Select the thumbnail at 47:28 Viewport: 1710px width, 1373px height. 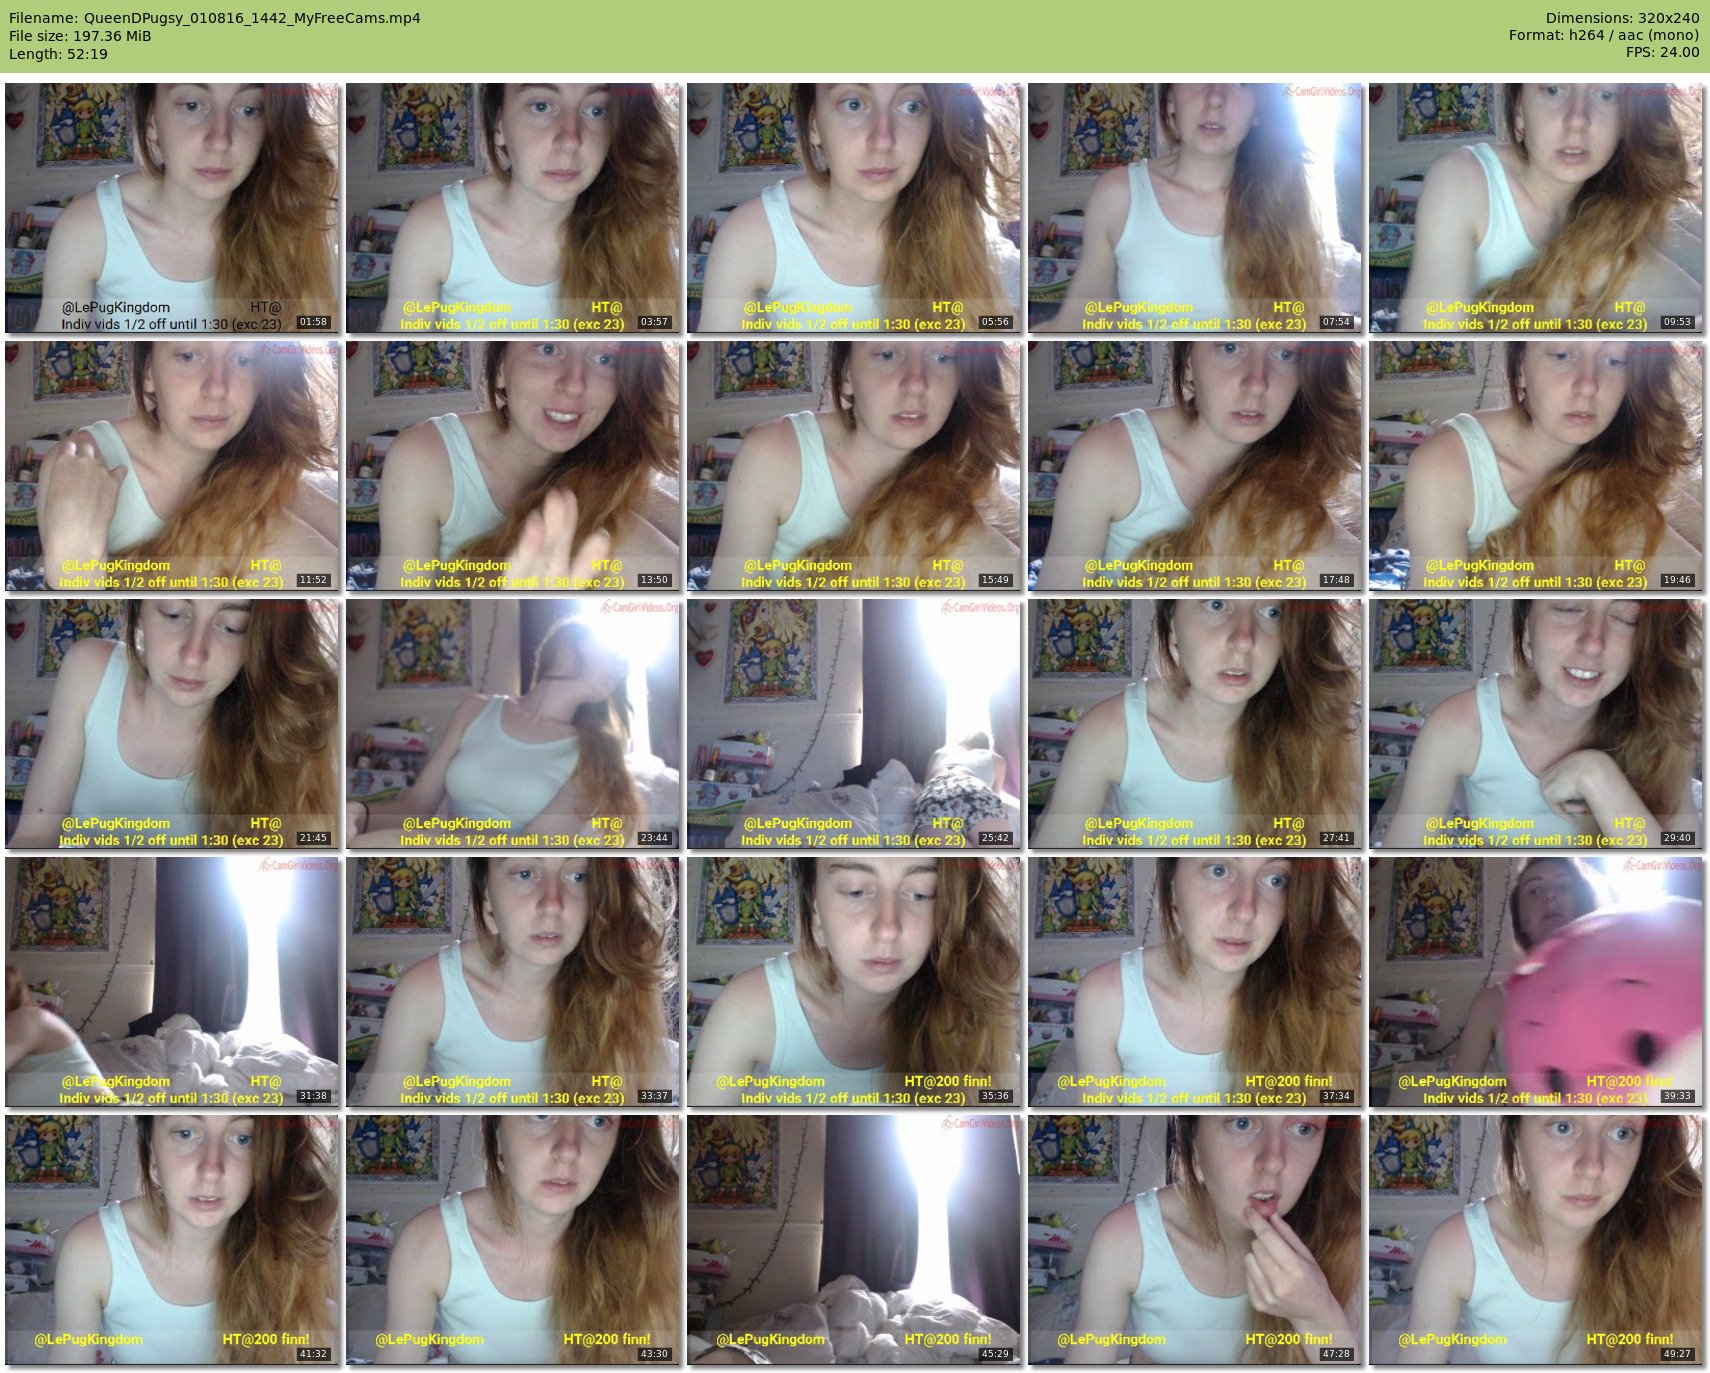1195,1240
